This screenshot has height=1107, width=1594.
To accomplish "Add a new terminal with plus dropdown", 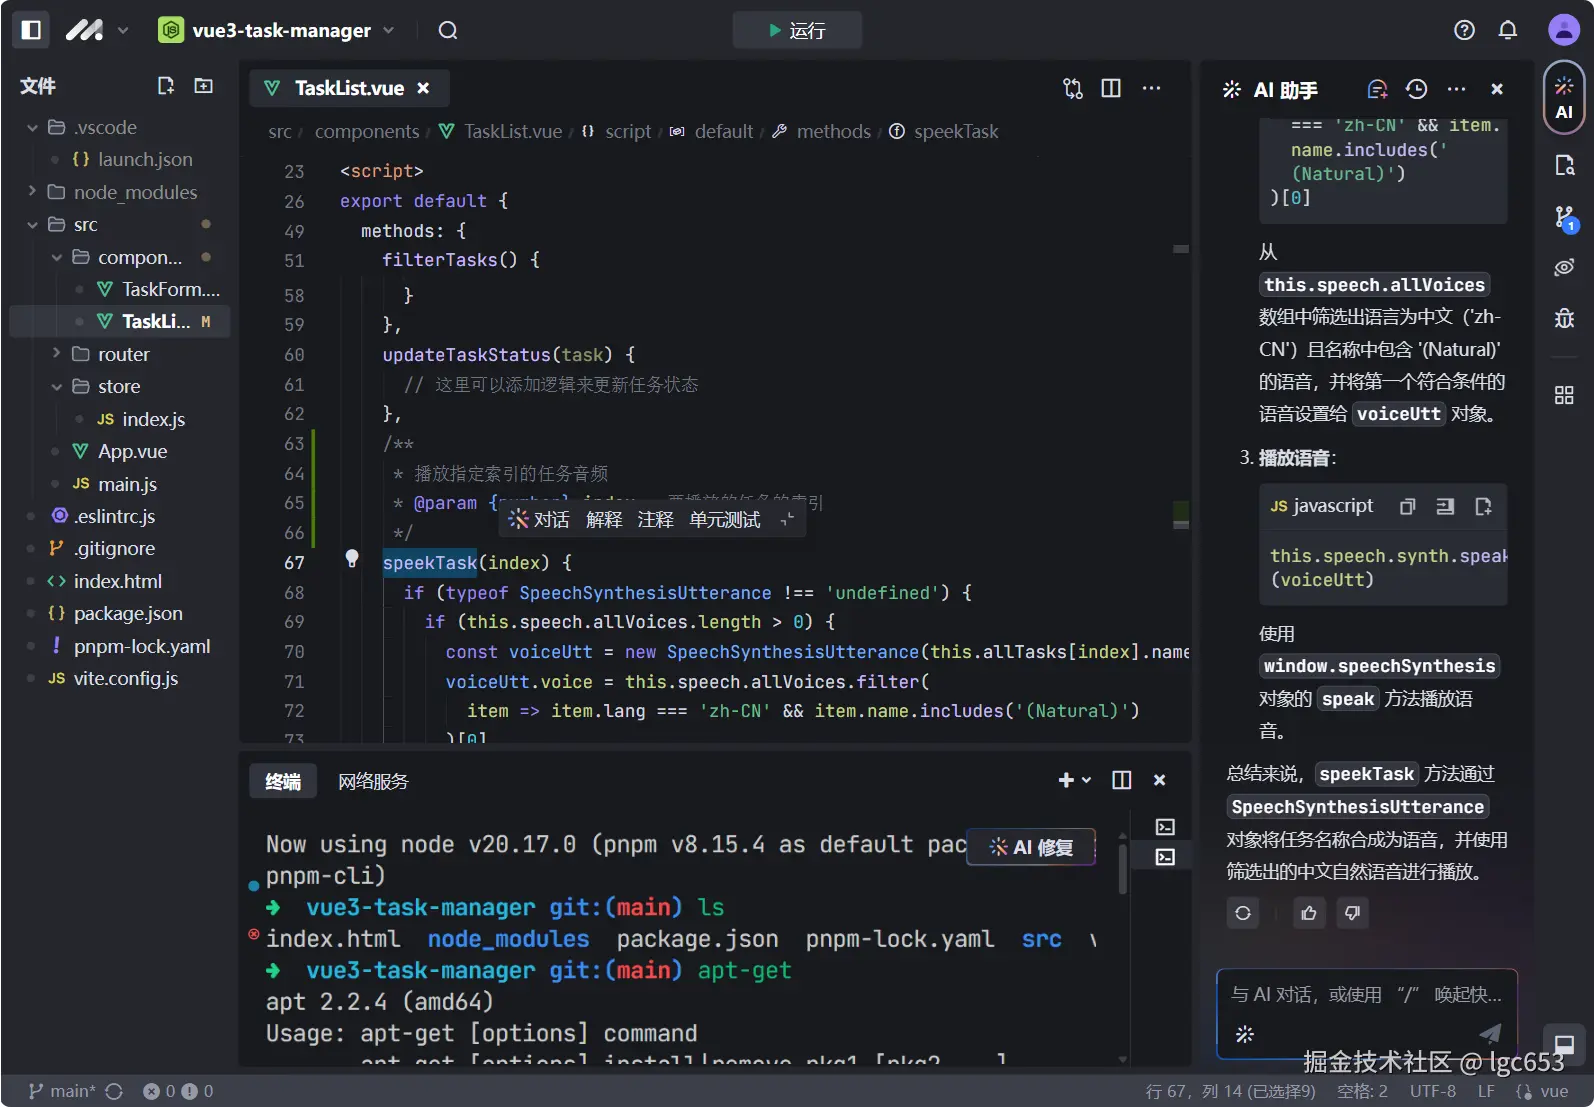I will click(x=1075, y=780).
